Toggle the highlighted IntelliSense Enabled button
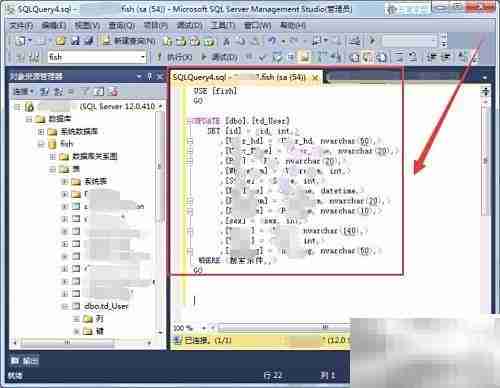This screenshot has width=500, height=388. coord(304,57)
